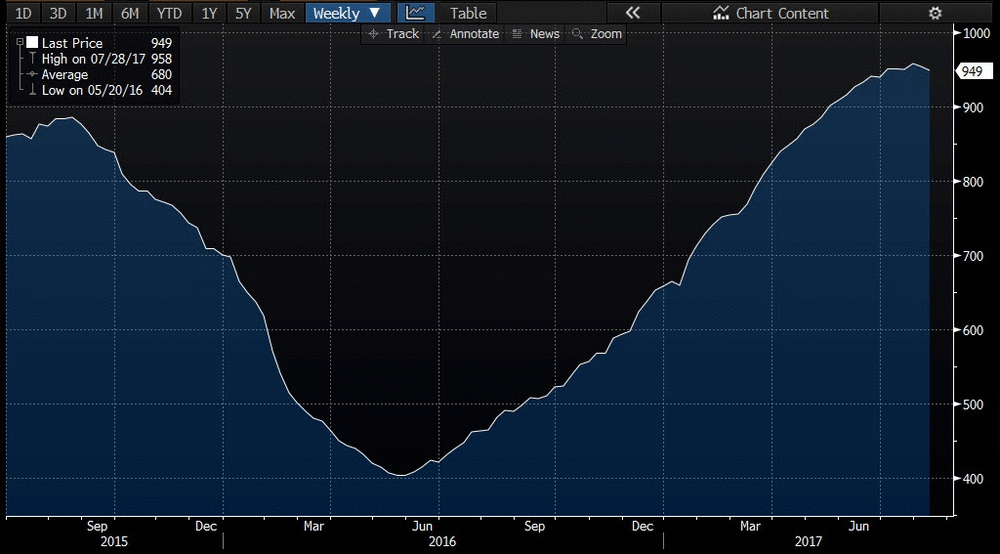This screenshot has width=1000, height=554.
Task: Set chart range to Max
Action: click(x=282, y=13)
